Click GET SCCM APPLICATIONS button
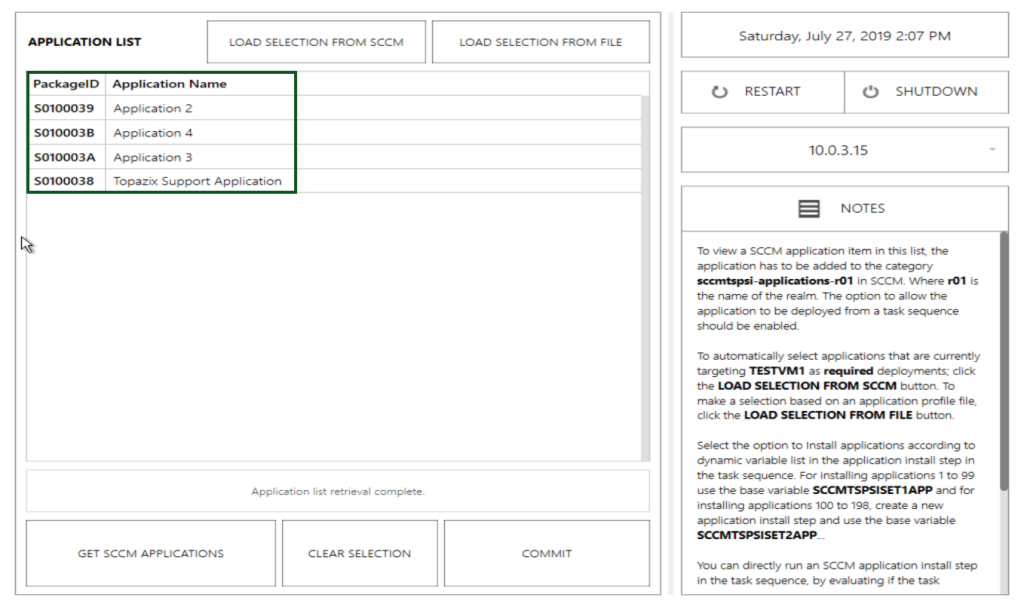 coord(151,553)
